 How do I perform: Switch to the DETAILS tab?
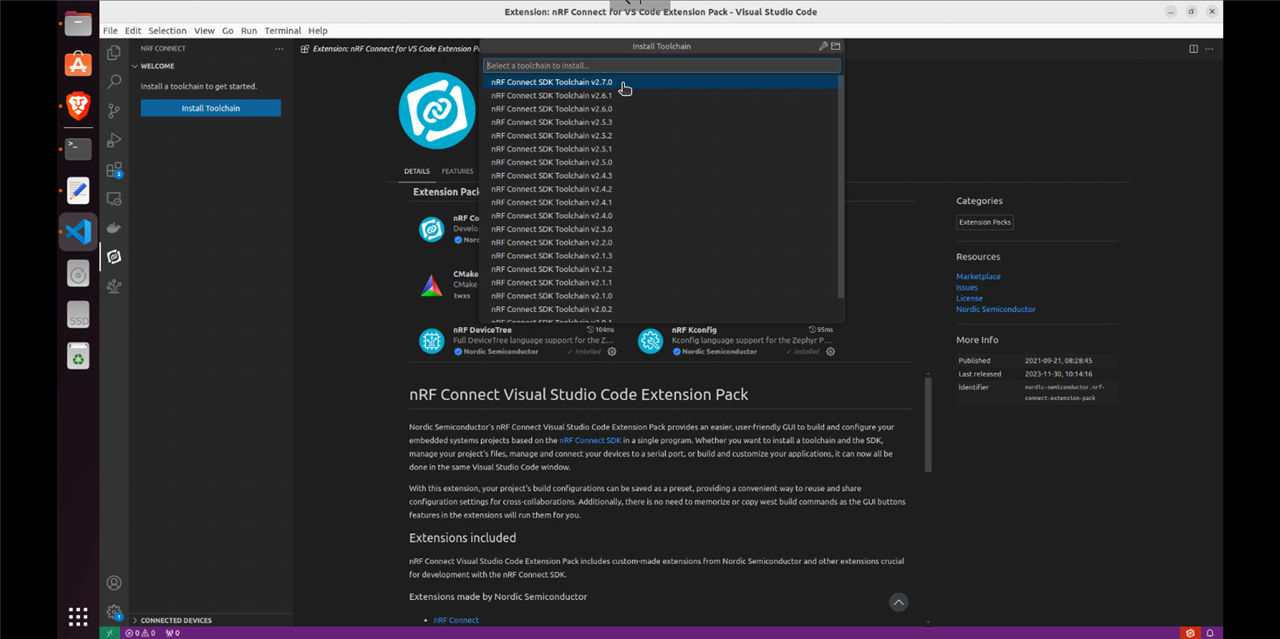(x=417, y=171)
